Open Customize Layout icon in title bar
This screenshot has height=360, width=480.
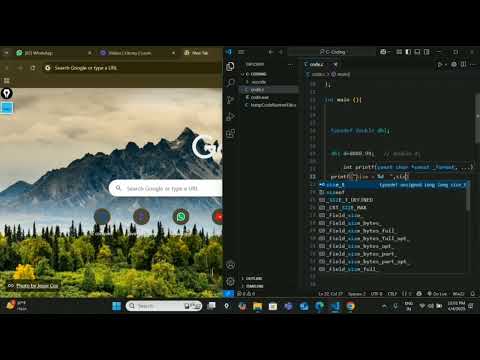click(399, 52)
